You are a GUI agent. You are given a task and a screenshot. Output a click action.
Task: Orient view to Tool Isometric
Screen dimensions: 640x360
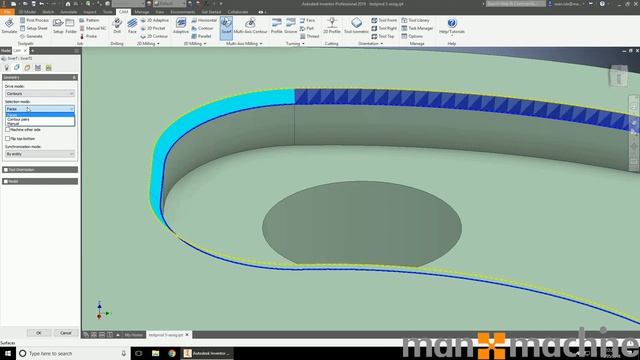(x=356, y=26)
